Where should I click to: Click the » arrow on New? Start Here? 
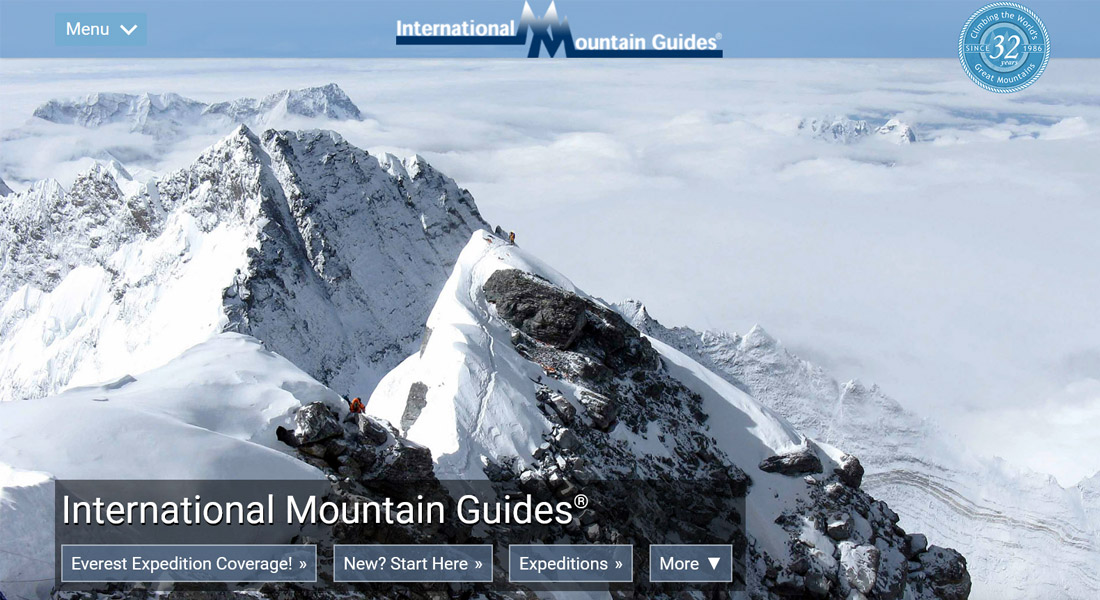[478, 564]
